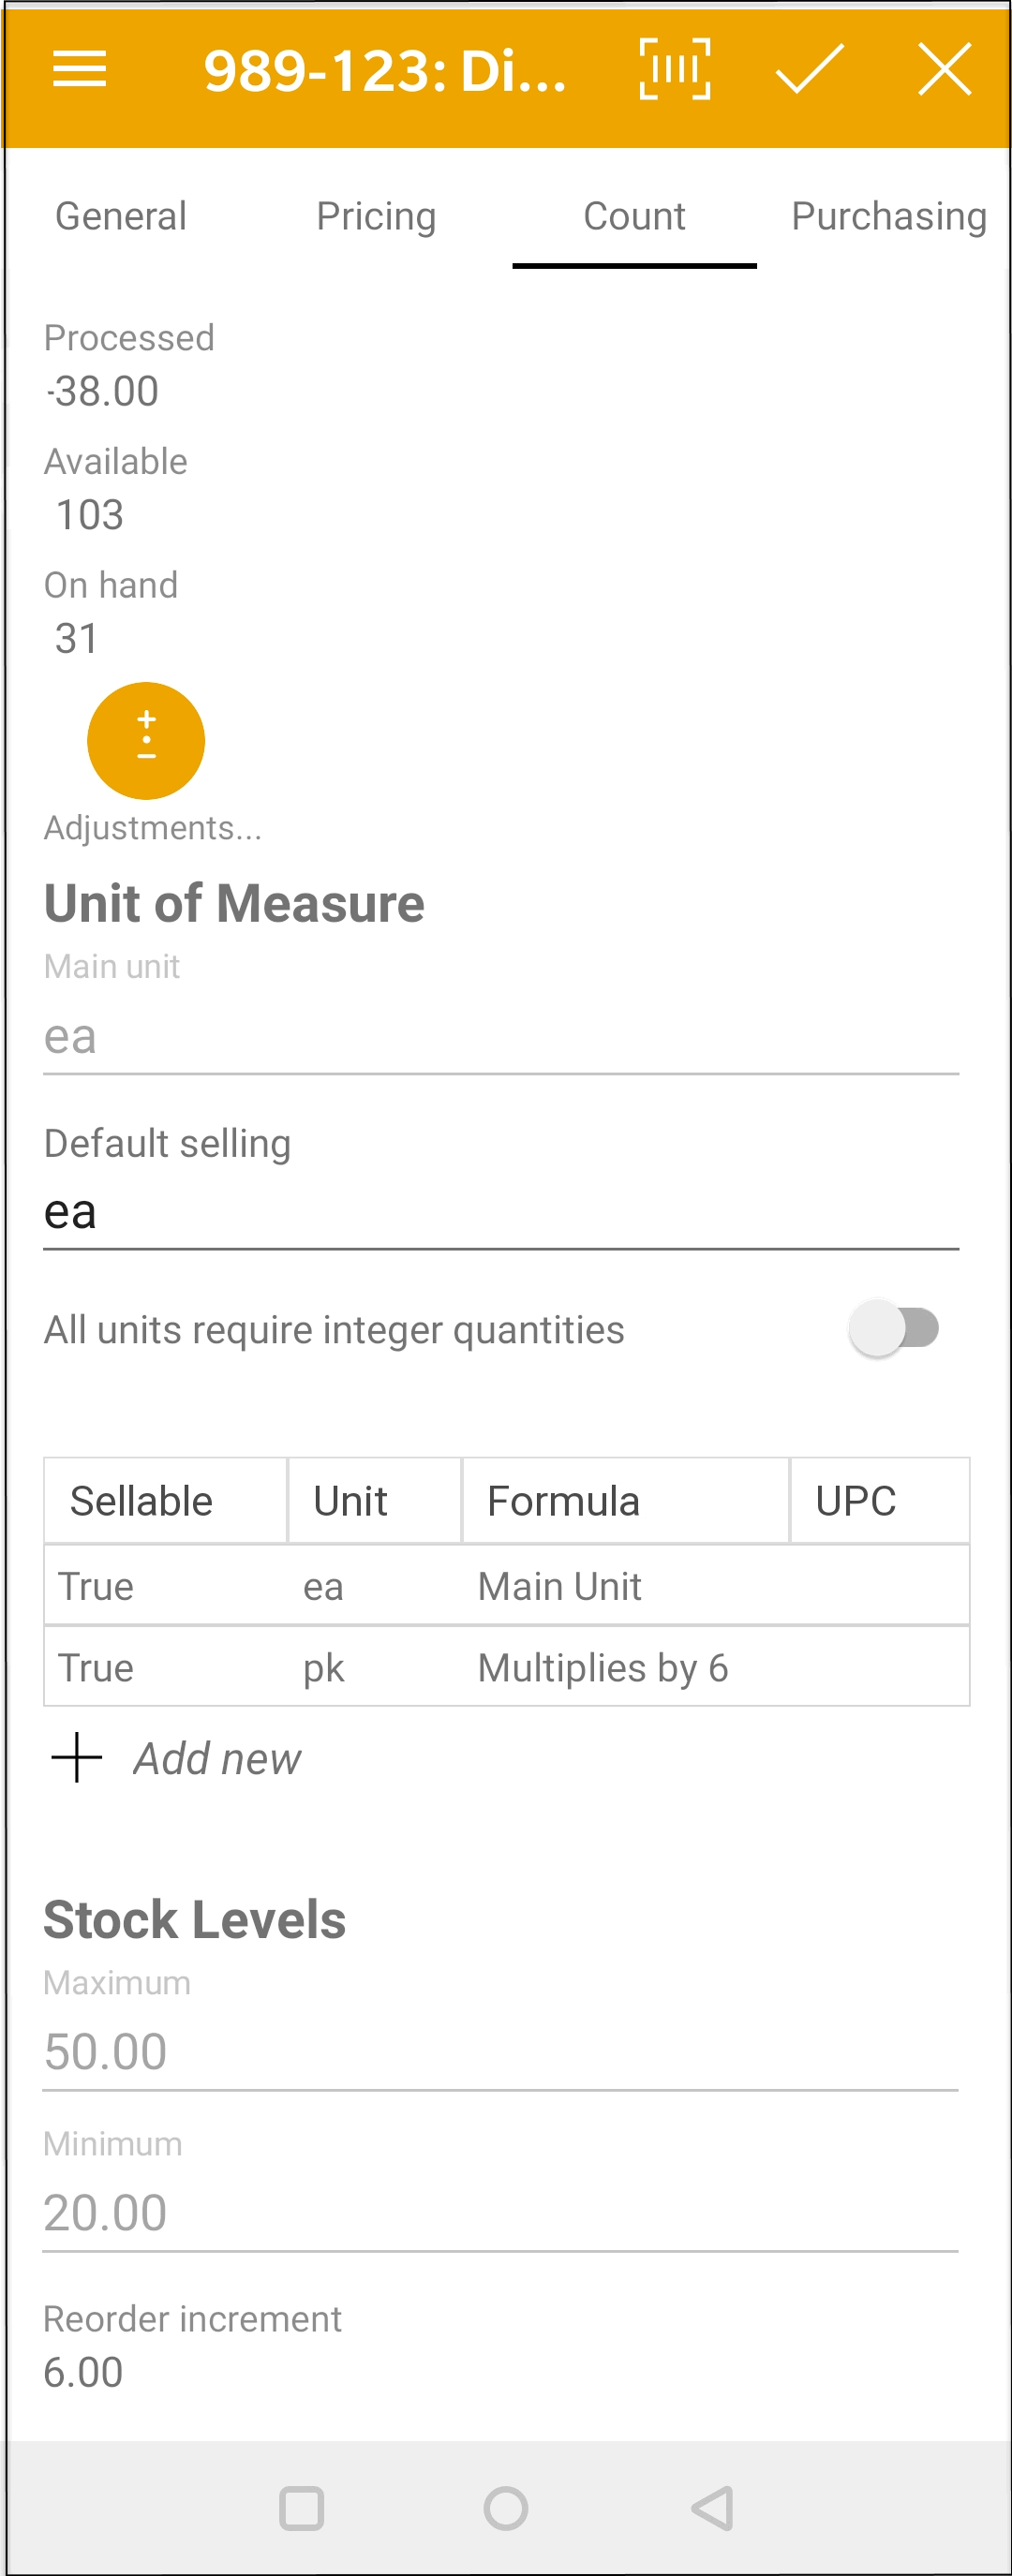This screenshot has height=2576, width=1012.
Task: Close item editor with X icon
Action: (x=944, y=69)
